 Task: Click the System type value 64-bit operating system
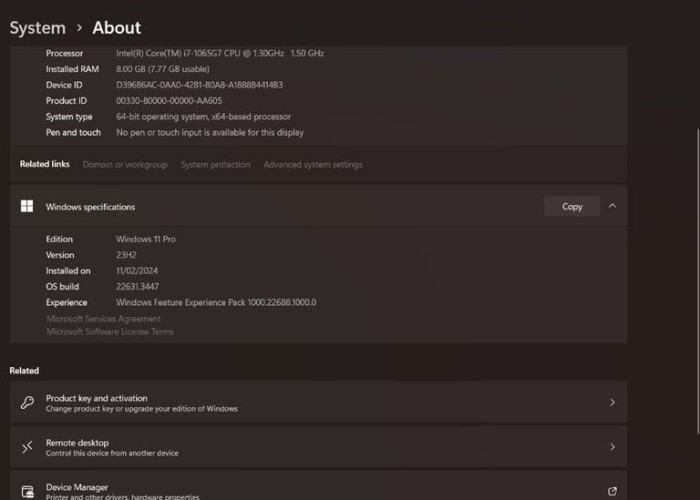(203, 117)
